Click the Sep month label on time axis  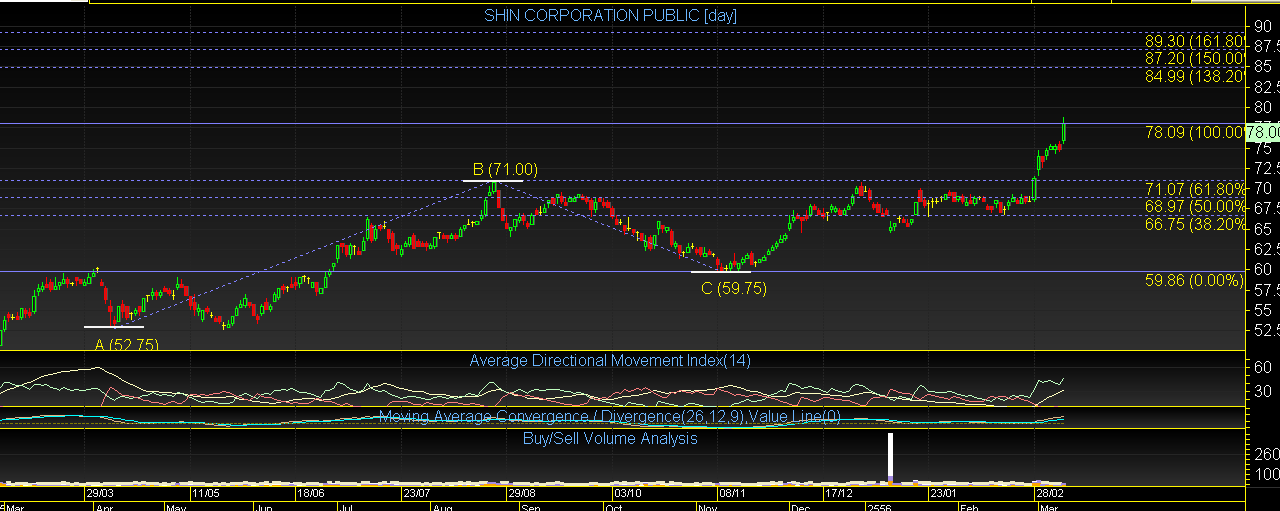(532, 507)
